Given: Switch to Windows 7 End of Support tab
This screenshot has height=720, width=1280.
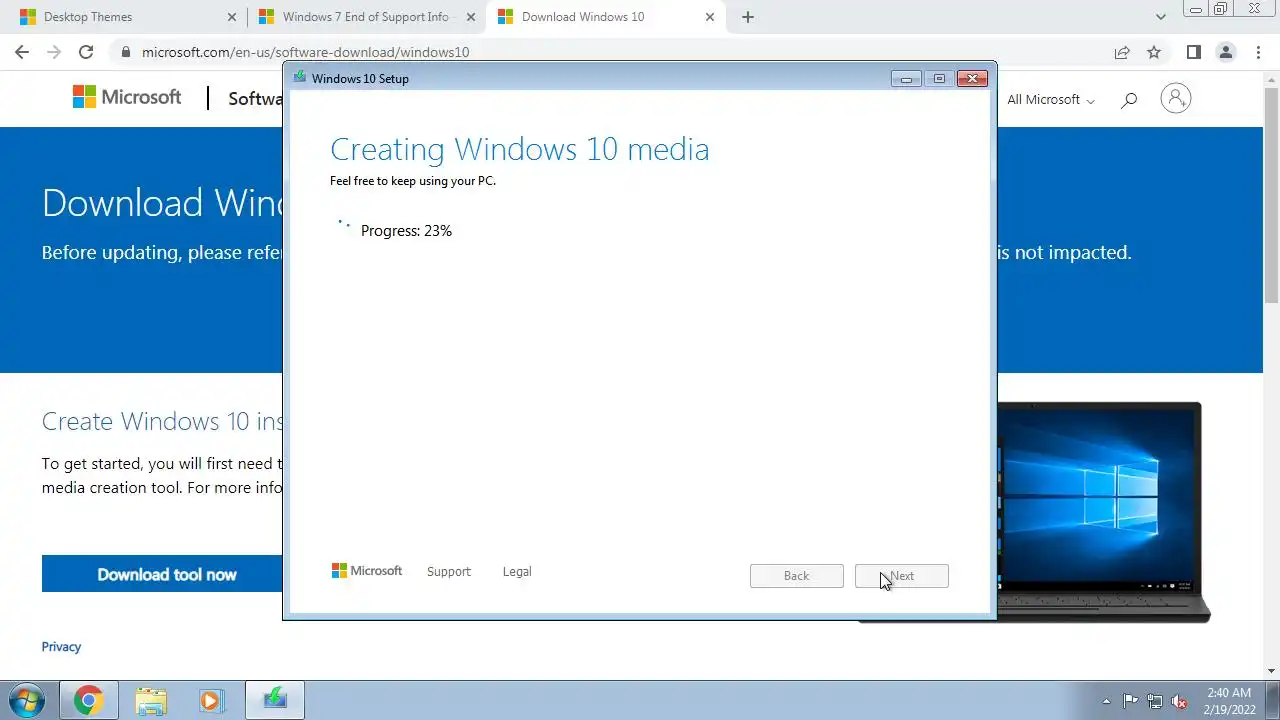Looking at the screenshot, I should (x=366, y=17).
